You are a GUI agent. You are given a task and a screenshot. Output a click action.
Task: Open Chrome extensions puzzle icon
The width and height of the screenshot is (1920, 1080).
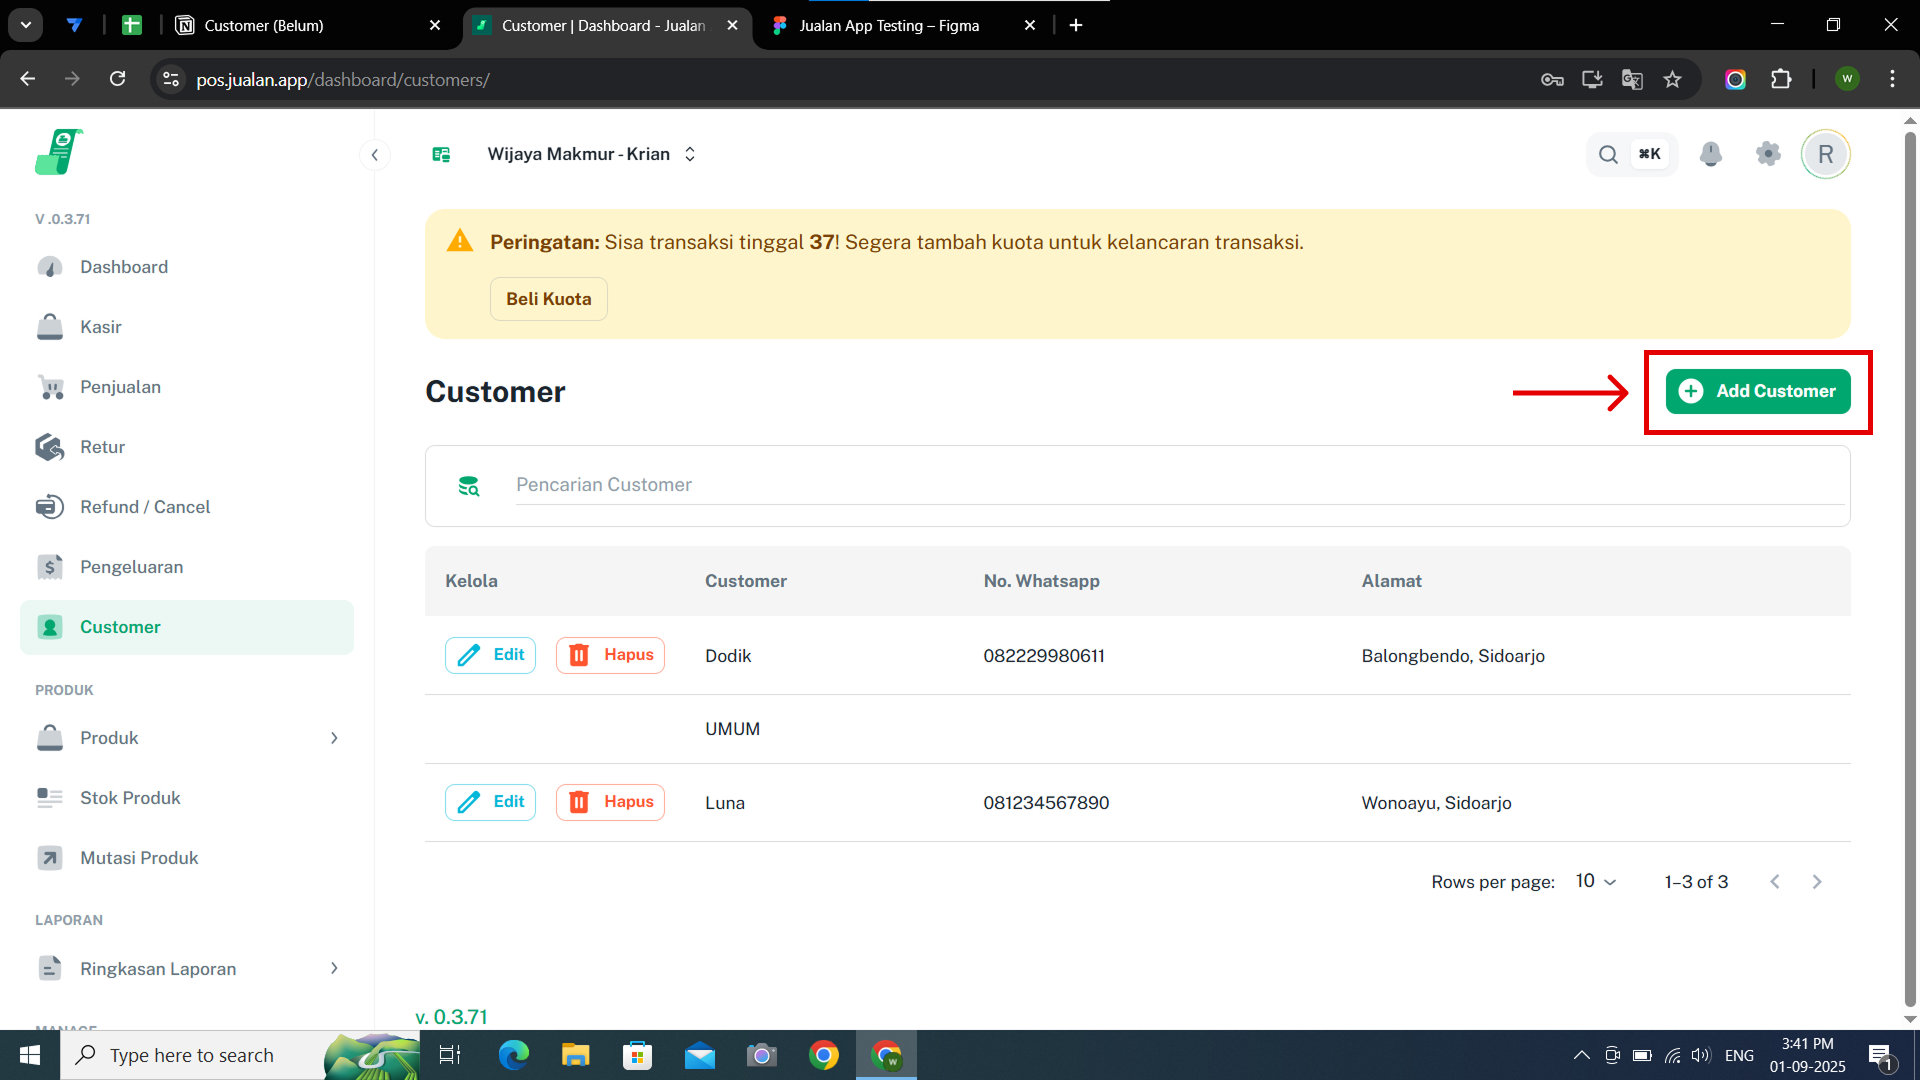1781,79
